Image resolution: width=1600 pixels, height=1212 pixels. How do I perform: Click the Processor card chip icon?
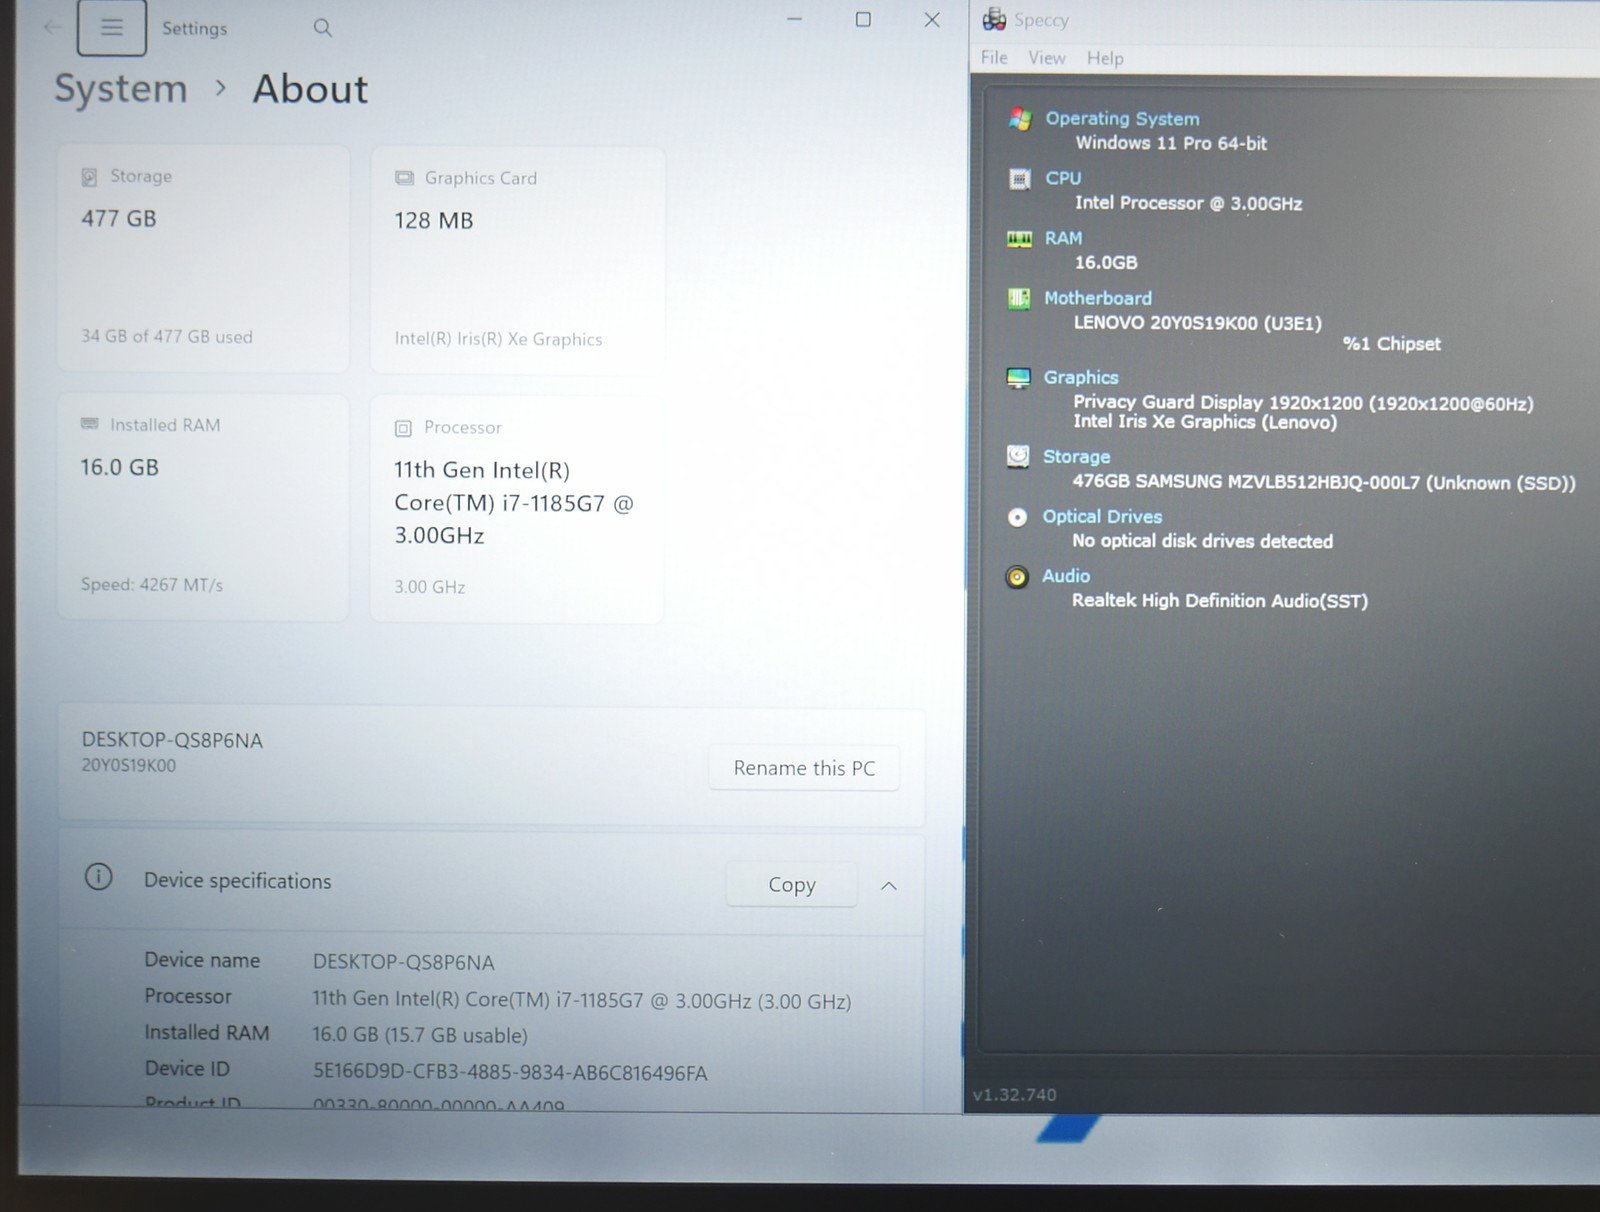coord(403,428)
